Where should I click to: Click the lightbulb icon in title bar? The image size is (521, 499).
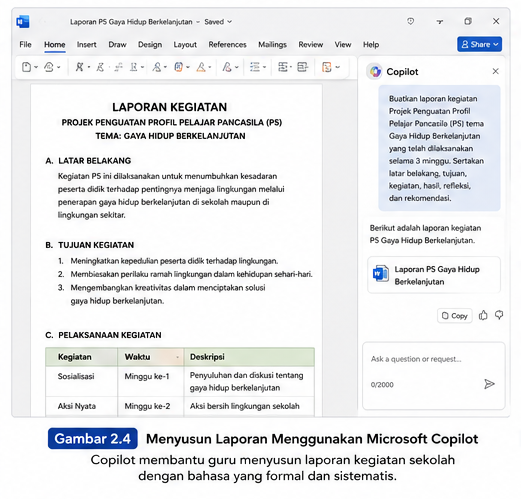pyautogui.click(x=411, y=21)
